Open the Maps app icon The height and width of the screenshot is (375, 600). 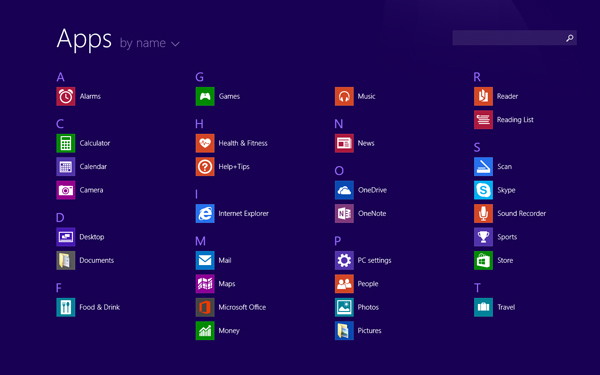coord(205,284)
